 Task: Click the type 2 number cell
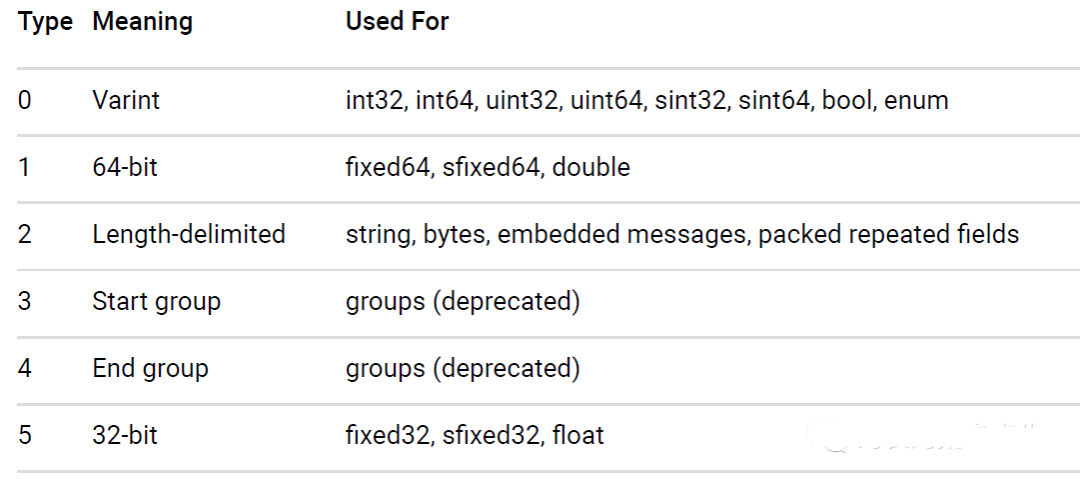25,234
